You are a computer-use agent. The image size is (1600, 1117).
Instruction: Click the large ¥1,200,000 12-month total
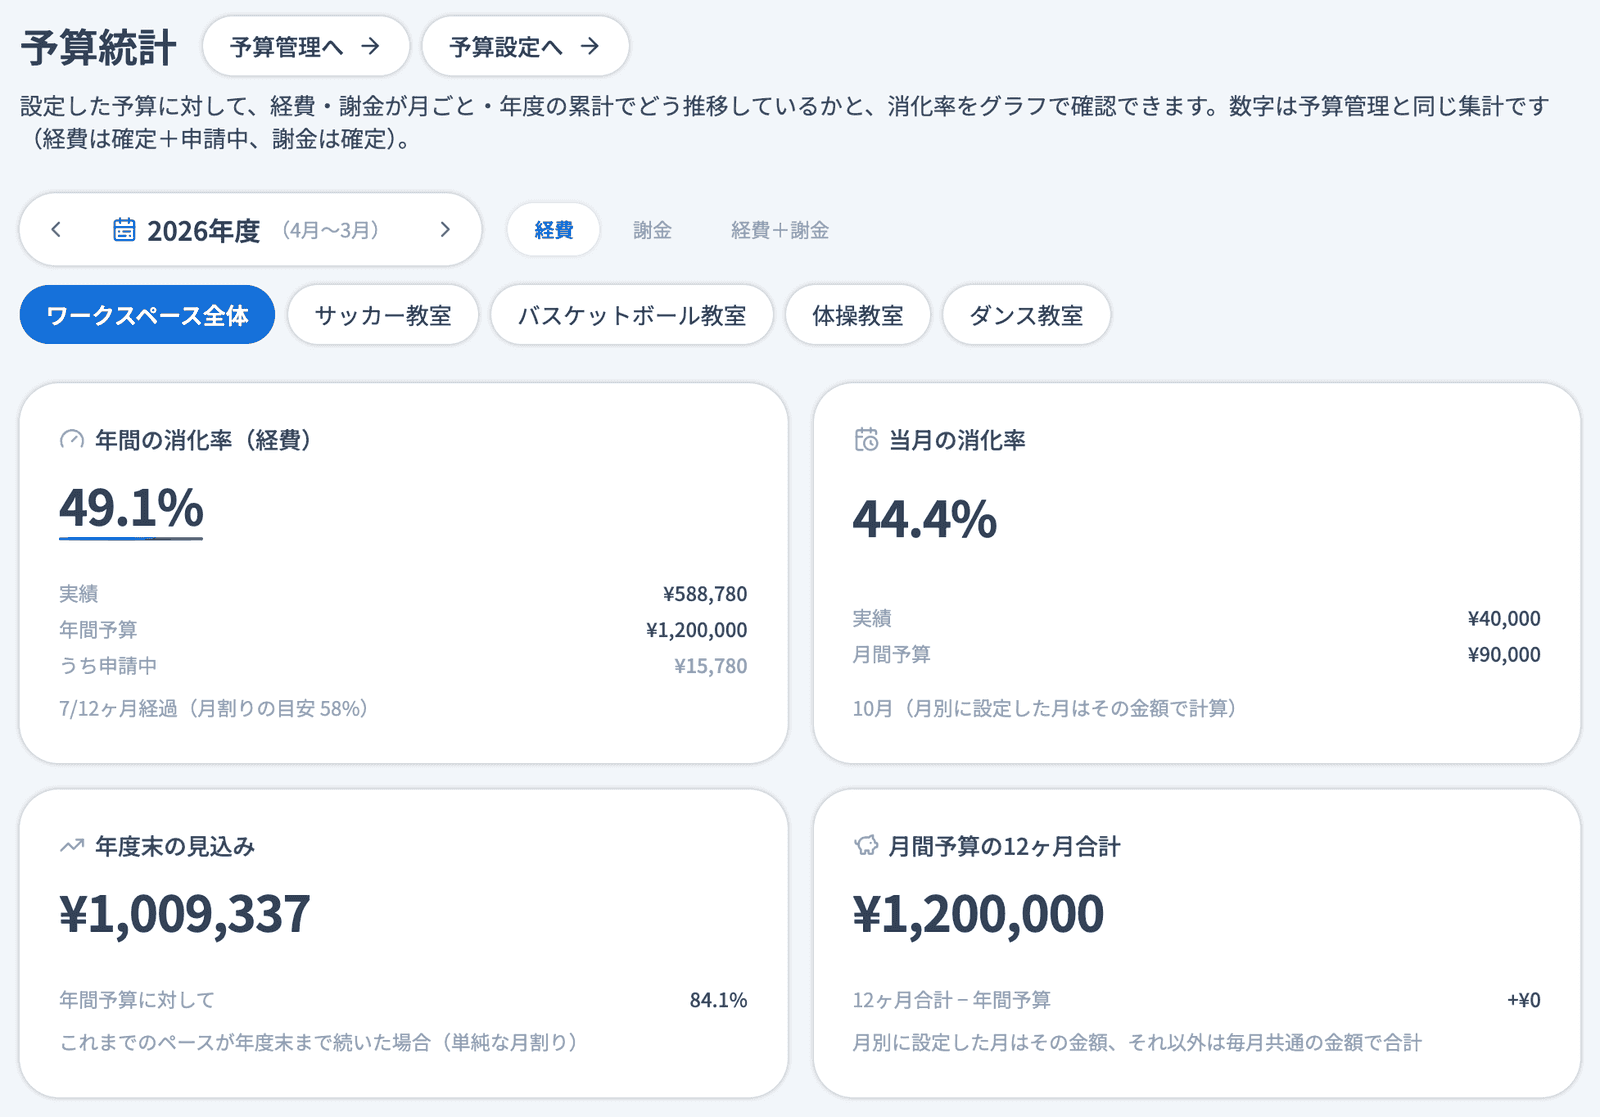[x=978, y=914]
